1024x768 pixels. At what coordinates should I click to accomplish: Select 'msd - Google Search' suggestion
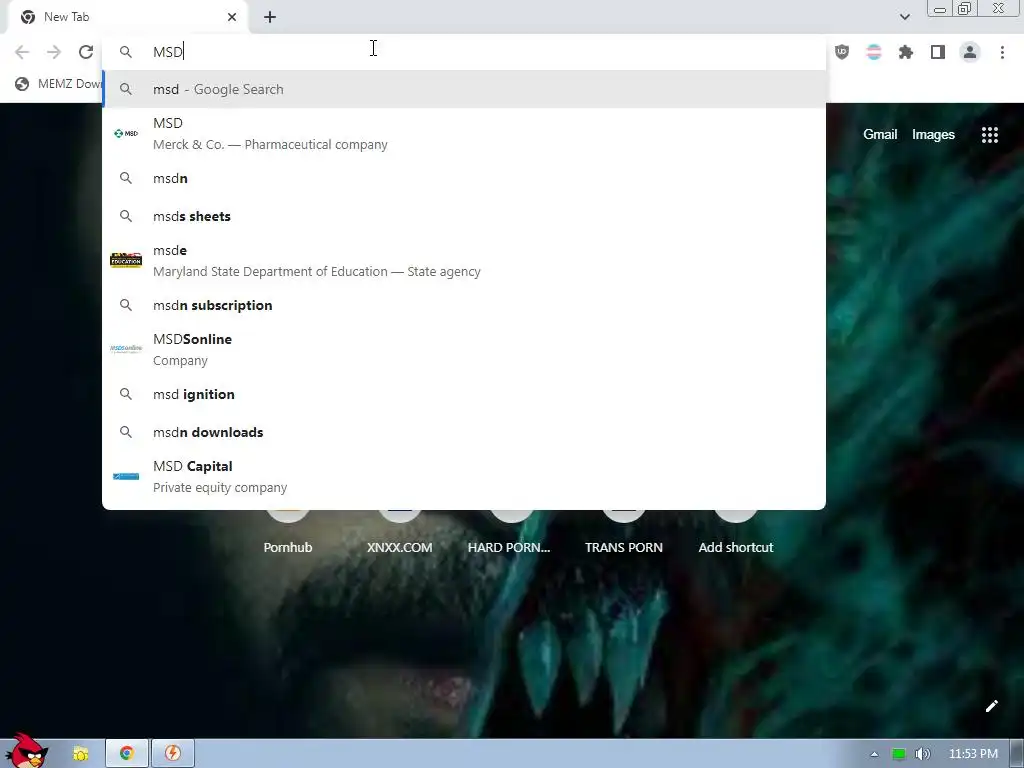tap(464, 89)
